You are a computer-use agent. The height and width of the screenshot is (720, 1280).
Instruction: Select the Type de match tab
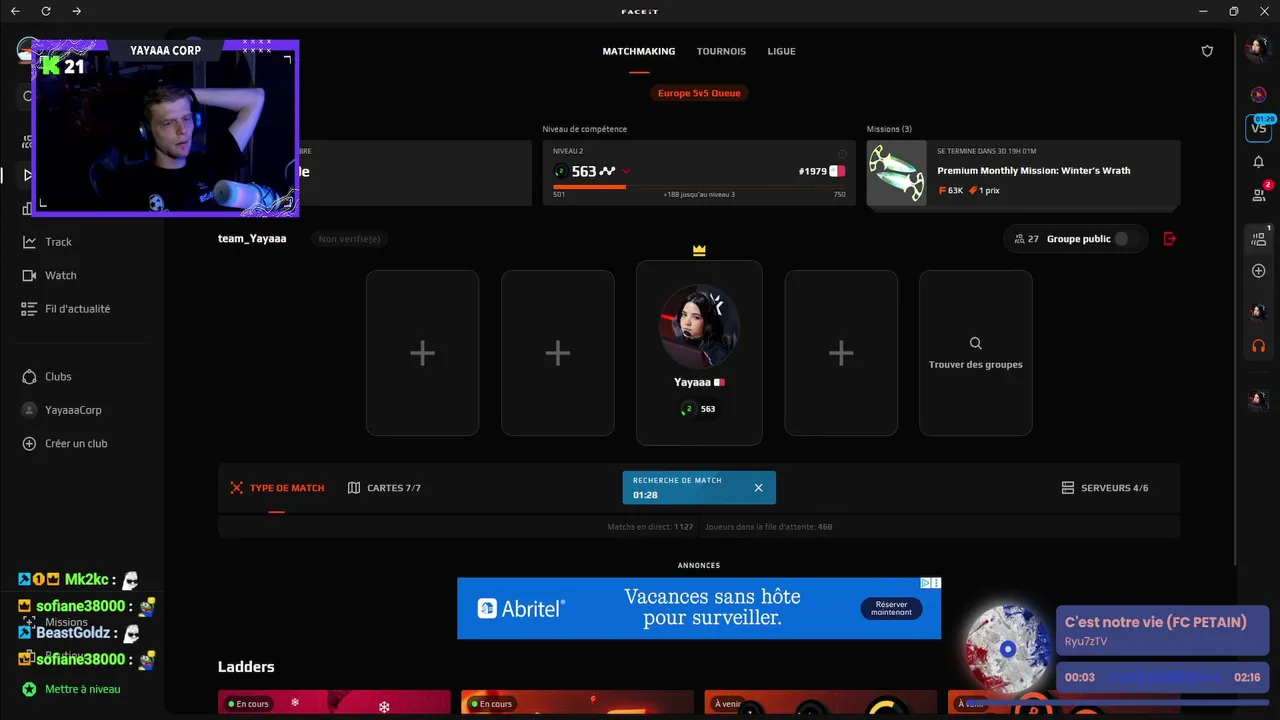coord(277,488)
